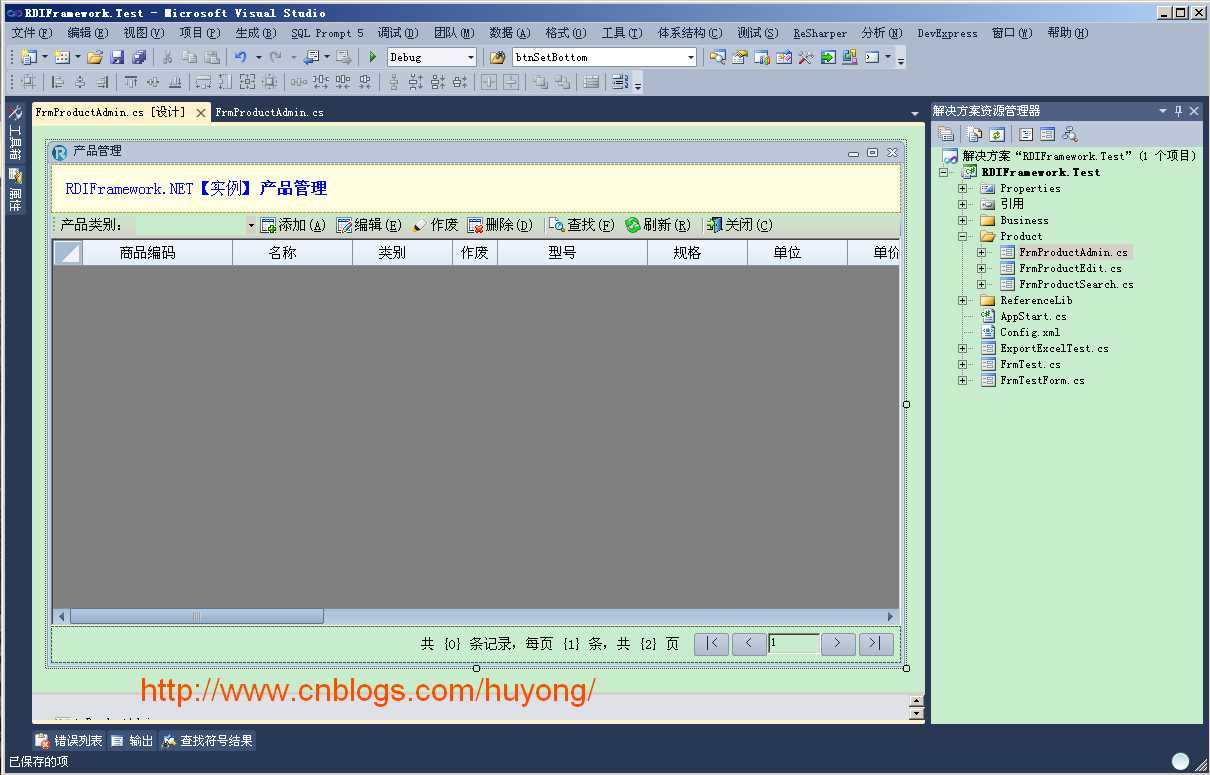Click the Bring to Front layout icon

[x=540, y=82]
